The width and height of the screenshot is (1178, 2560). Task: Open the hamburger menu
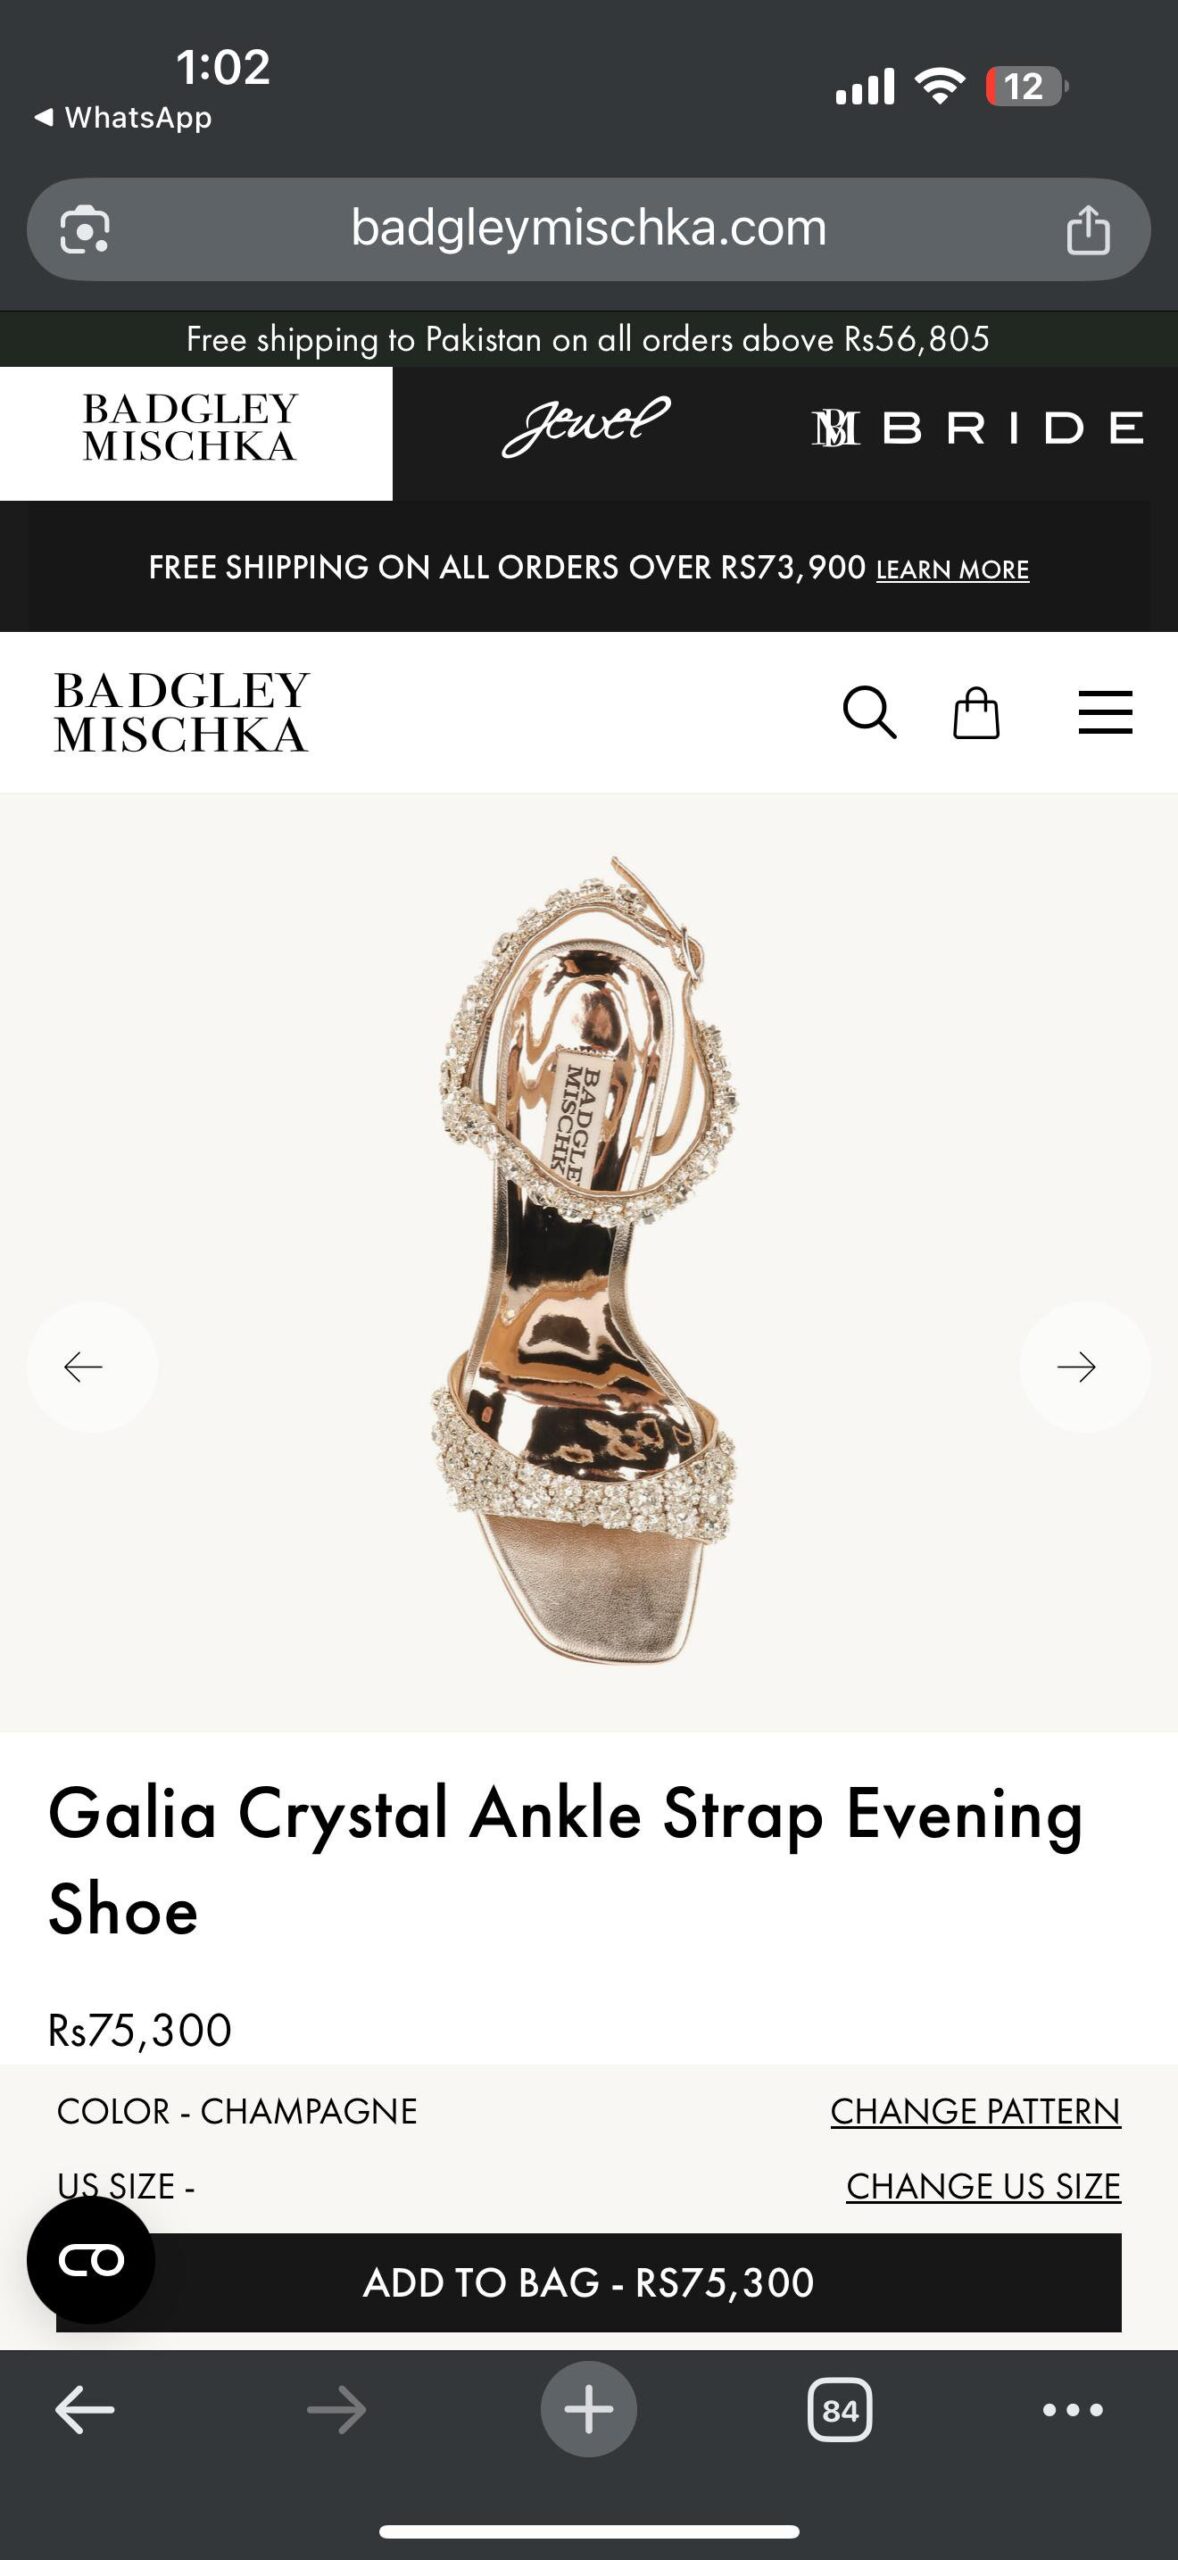[x=1105, y=712]
